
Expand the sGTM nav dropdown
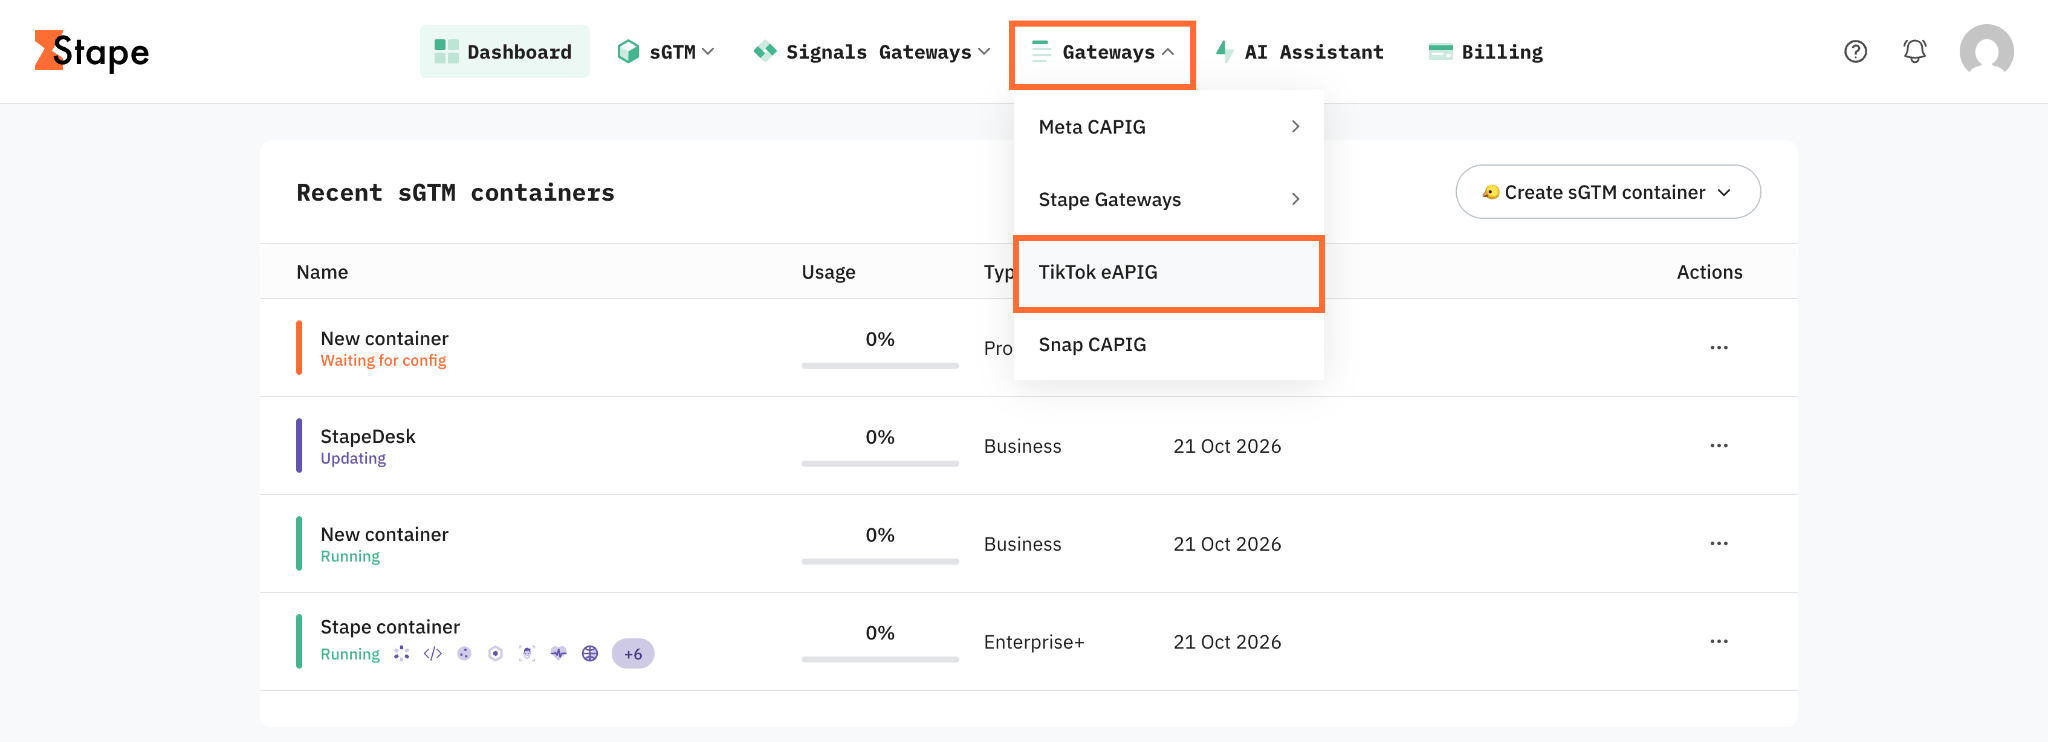tap(666, 52)
